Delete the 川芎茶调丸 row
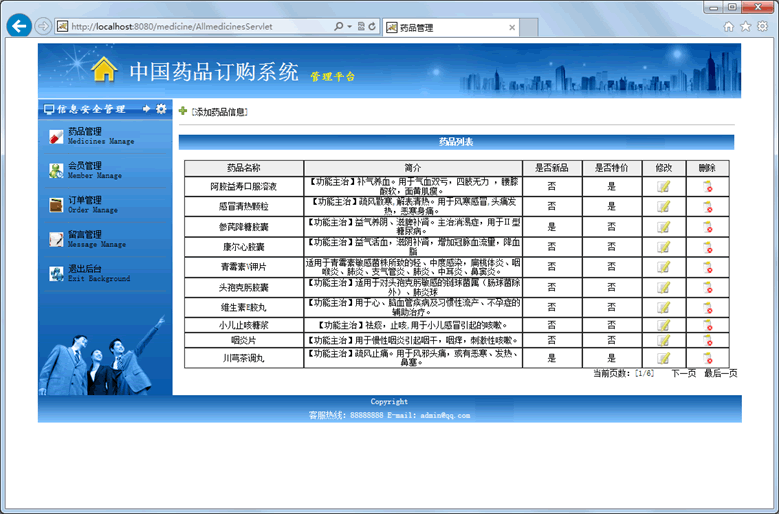Image resolution: width=779 pixels, height=514 pixels. [707, 358]
